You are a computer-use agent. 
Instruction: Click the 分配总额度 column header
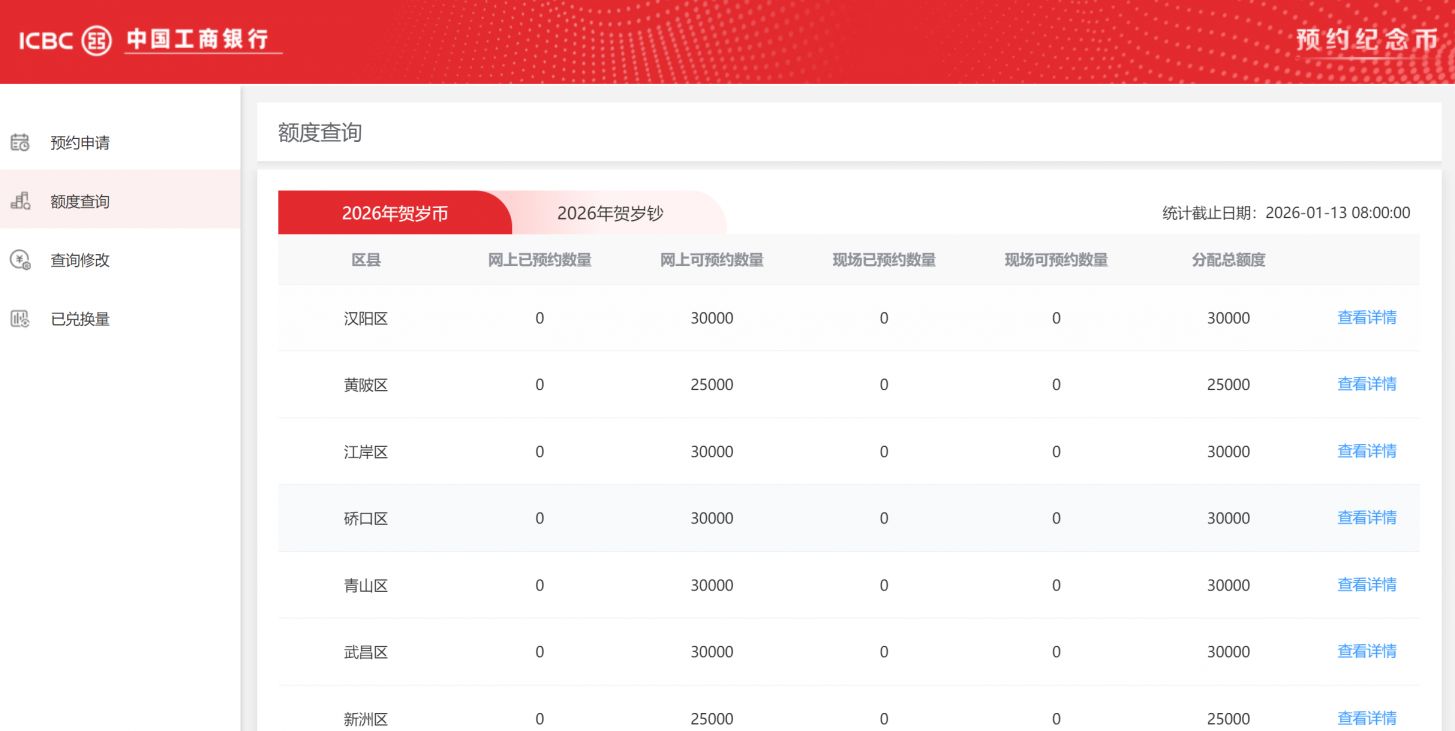click(1228, 260)
